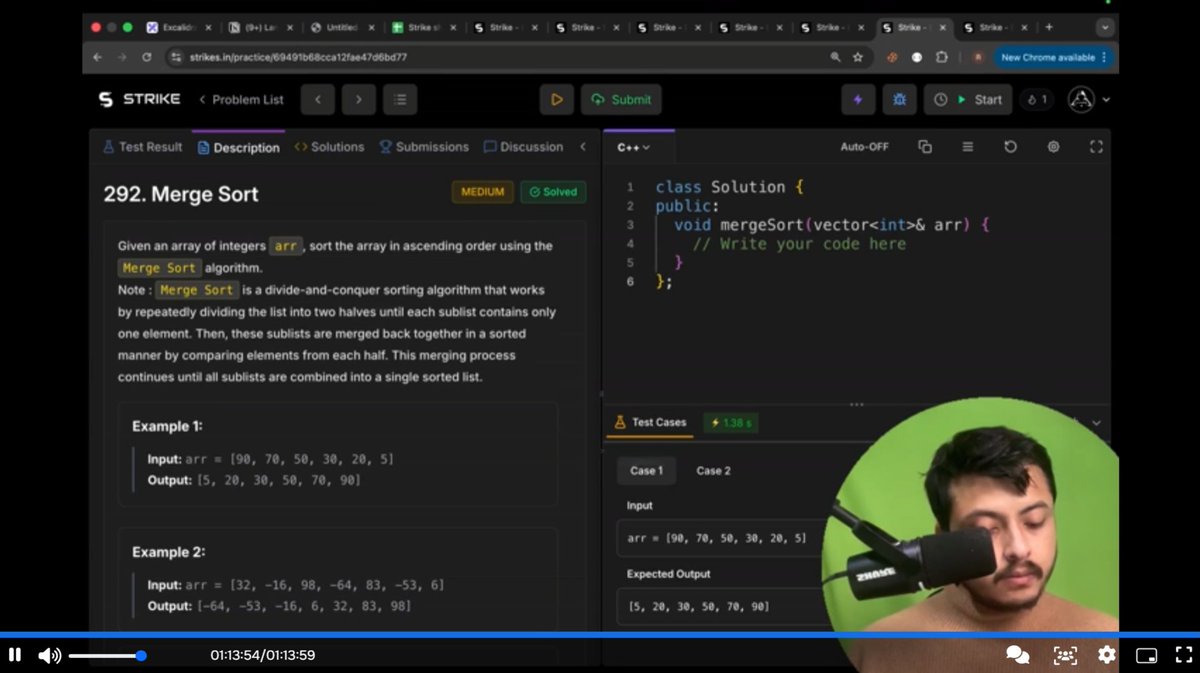Image resolution: width=1200 pixels, height=673 pixels.
Task: Submit the solution
Action: (621, 99)
